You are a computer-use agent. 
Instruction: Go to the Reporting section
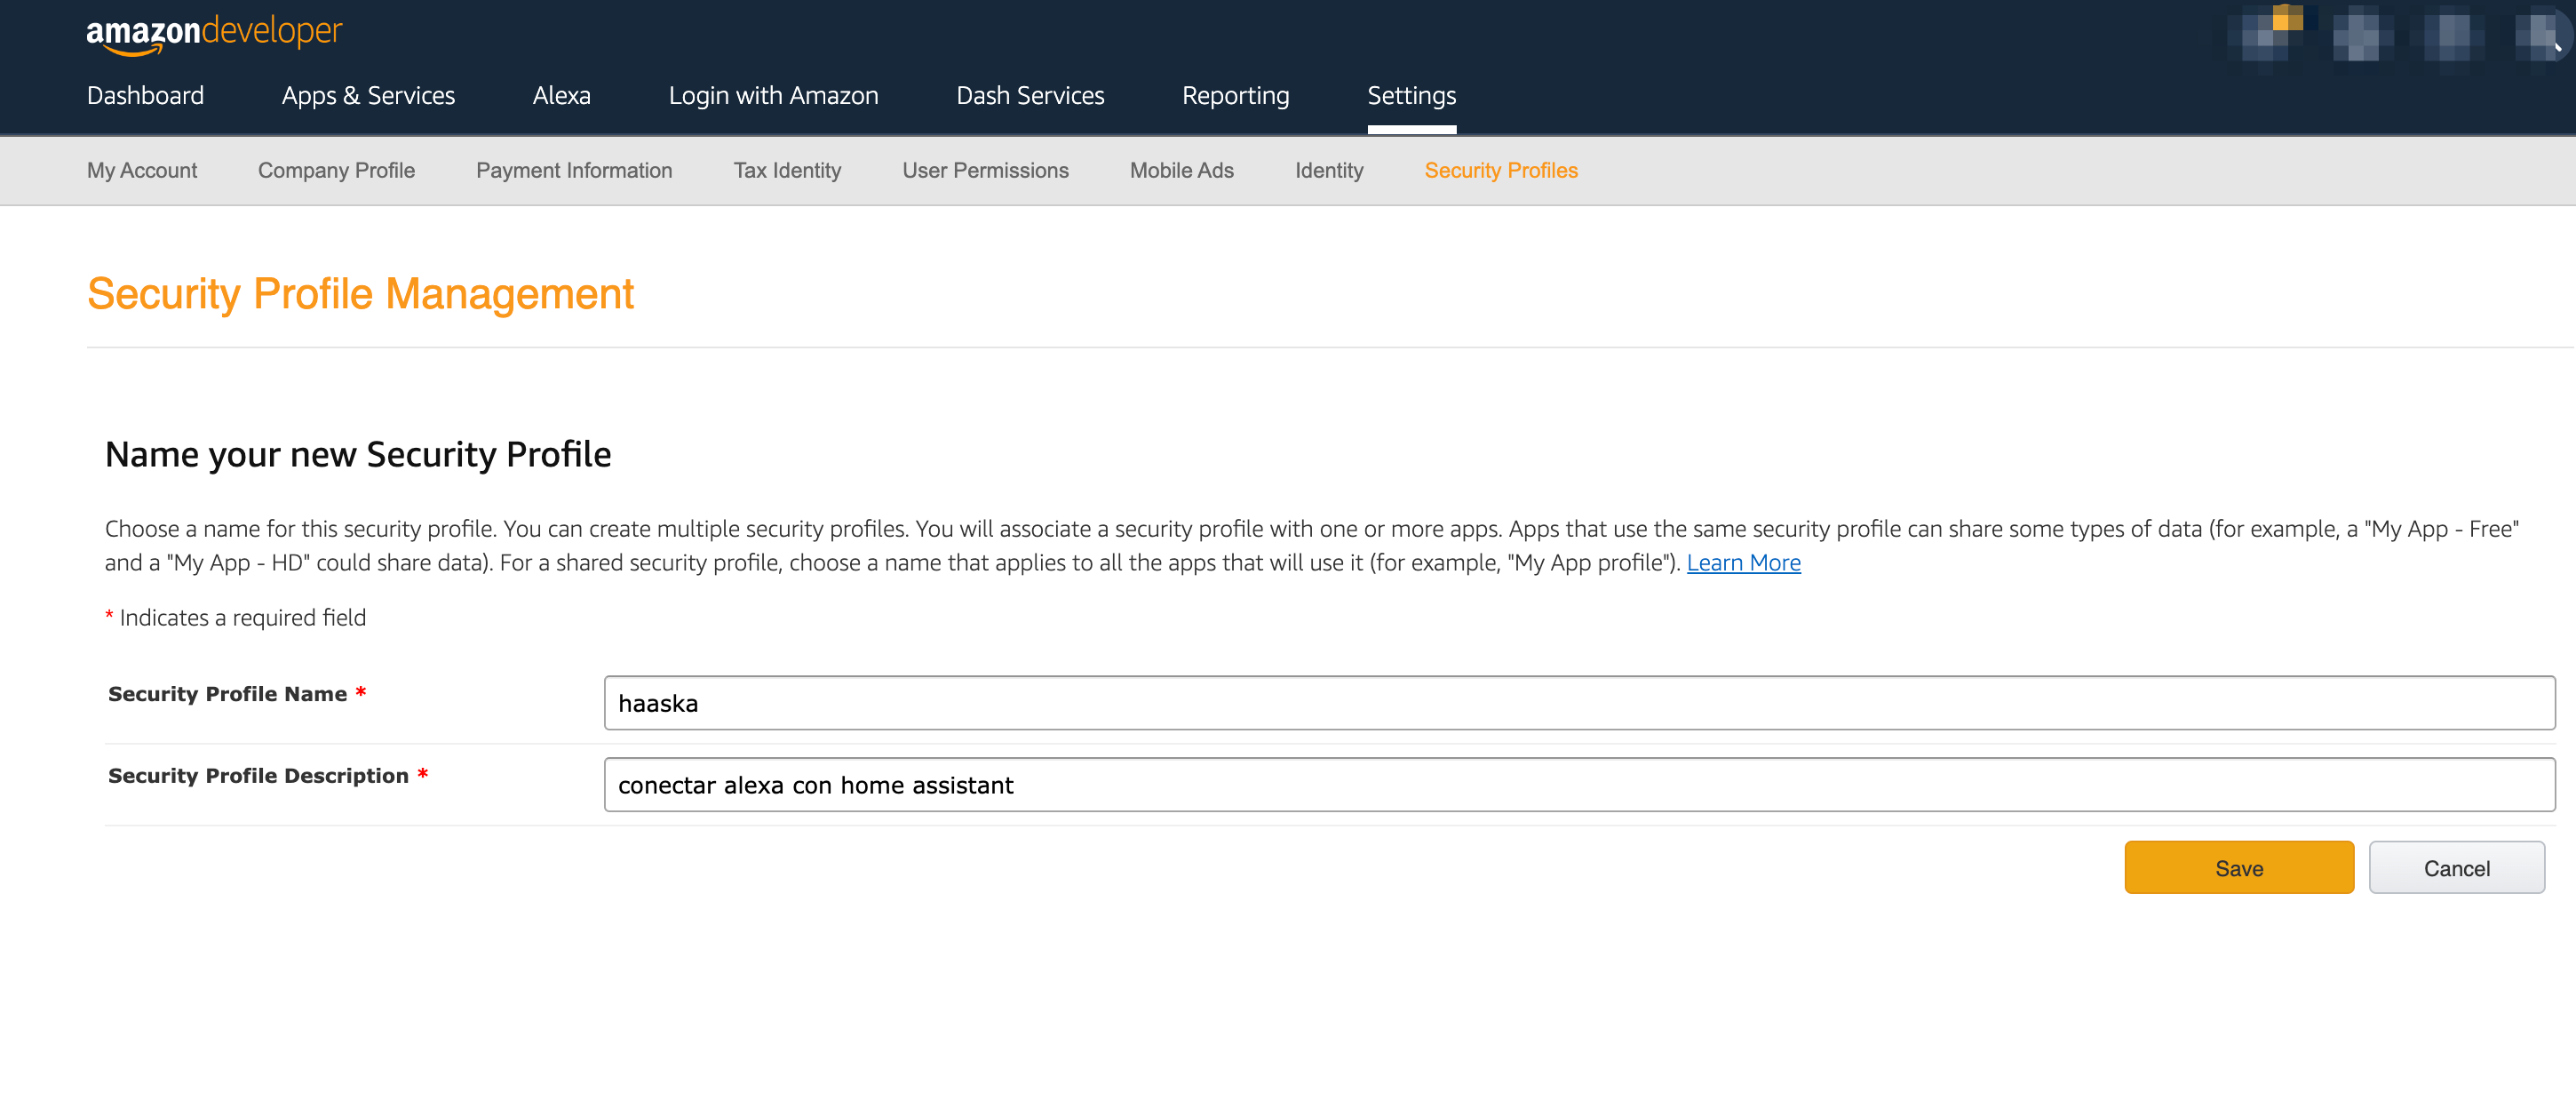(1236, 95)
